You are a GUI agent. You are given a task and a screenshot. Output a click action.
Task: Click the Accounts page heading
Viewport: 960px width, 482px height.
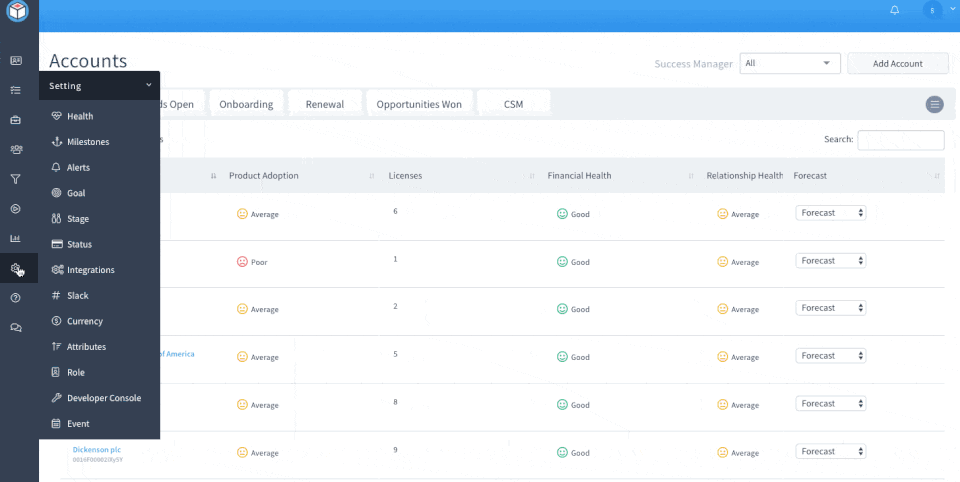coord(88,61)
